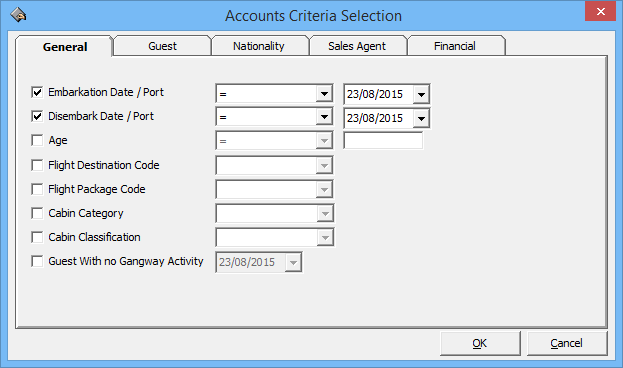This screenshot has height=368, width=623.
Task: Confirm with the OK button
Action: coord(480,343)
